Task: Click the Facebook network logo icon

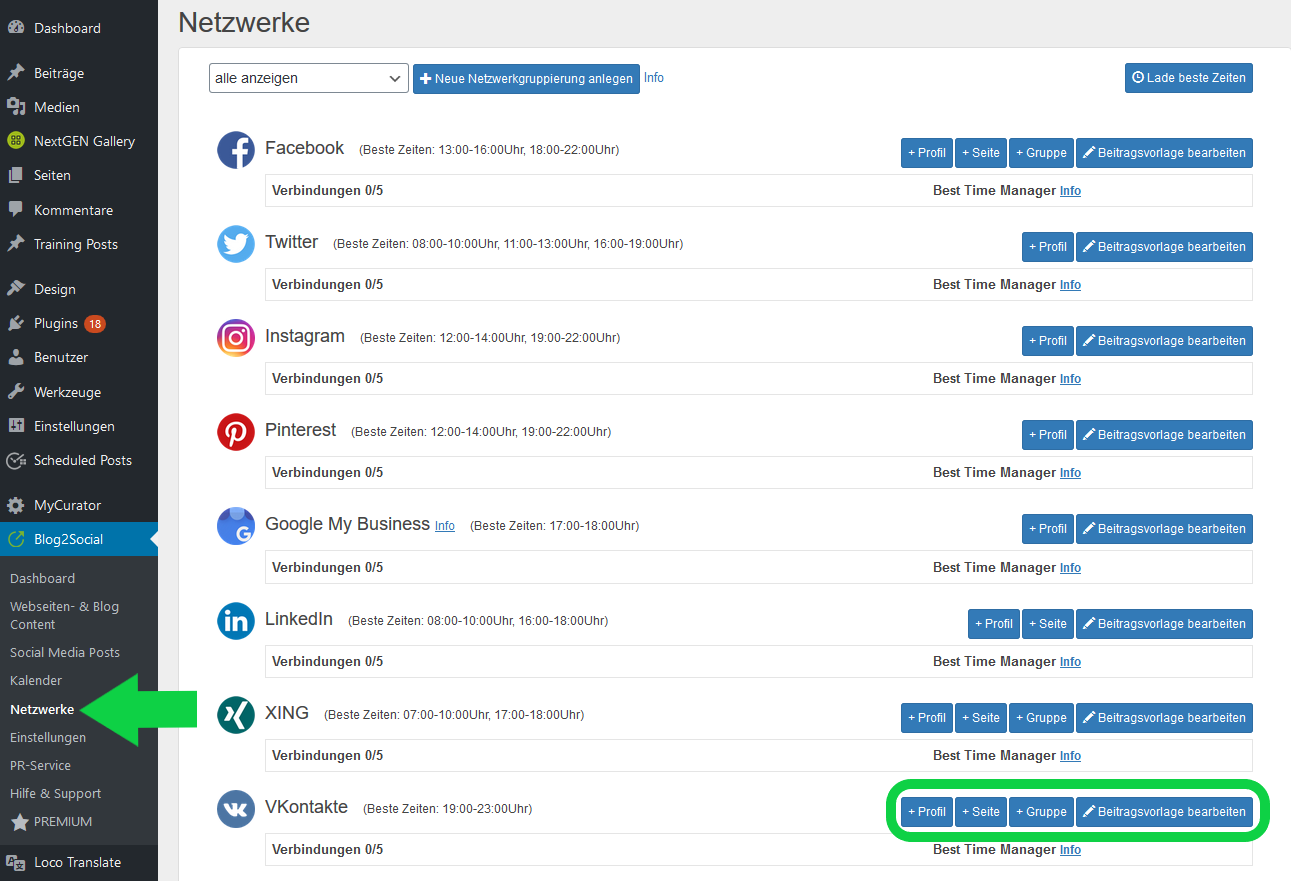Action: tap(236, 150)
